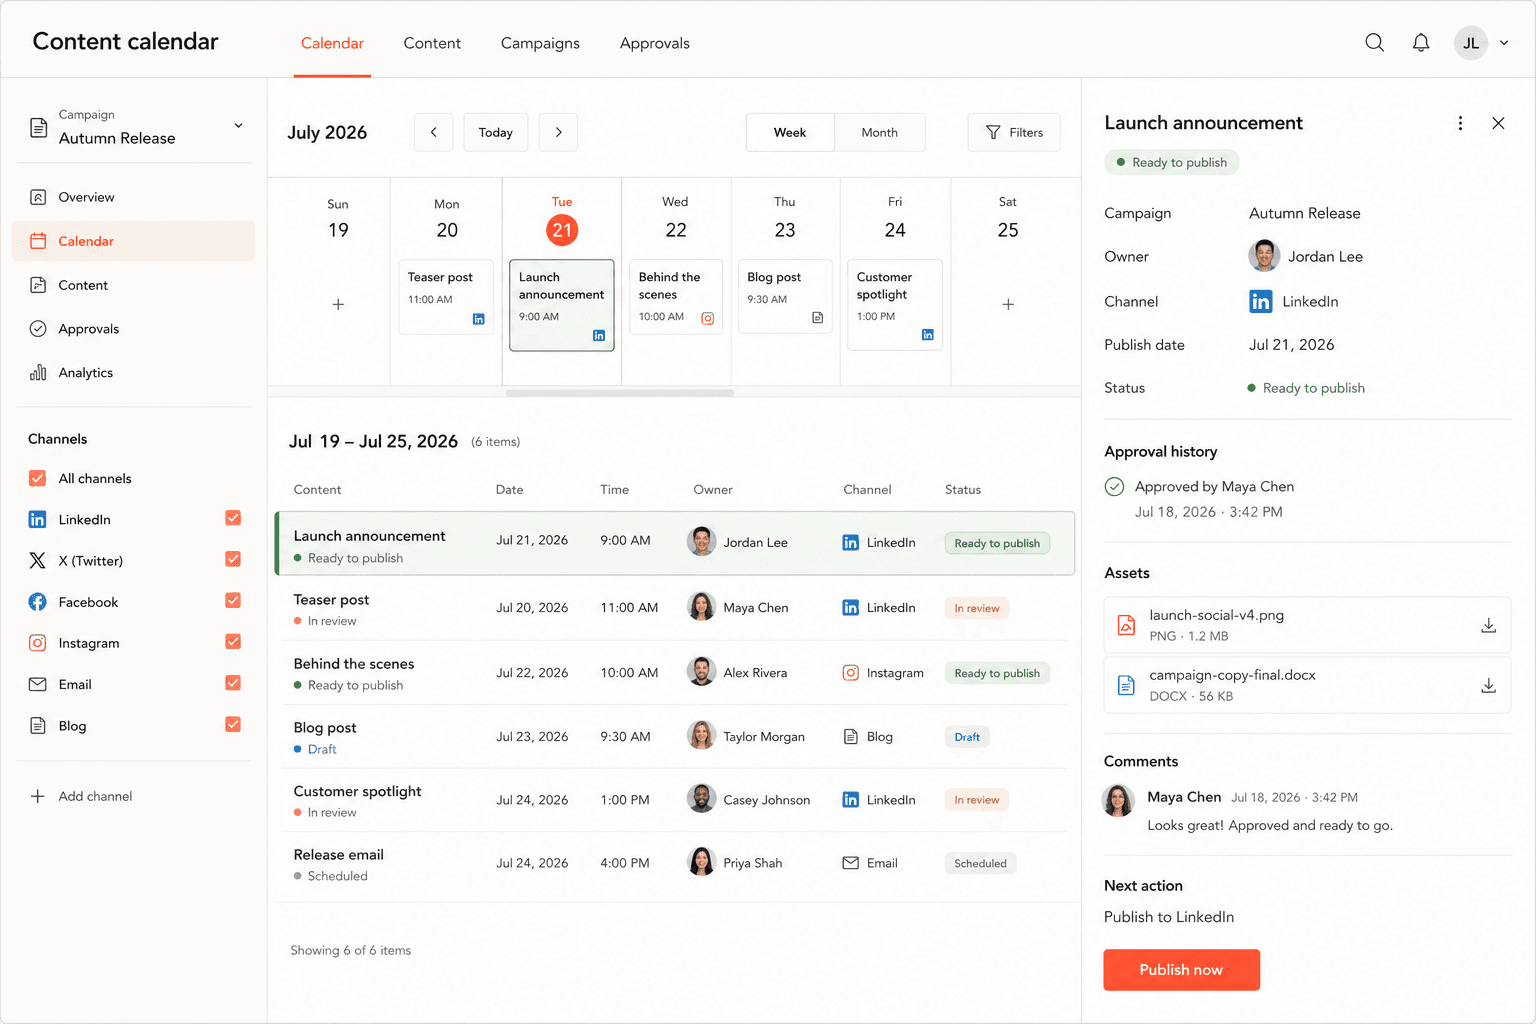The height and width of the screenshot is (1024, 1536).
Task: Open the Behind the scenes calendar card
Action: coord(676,297)
